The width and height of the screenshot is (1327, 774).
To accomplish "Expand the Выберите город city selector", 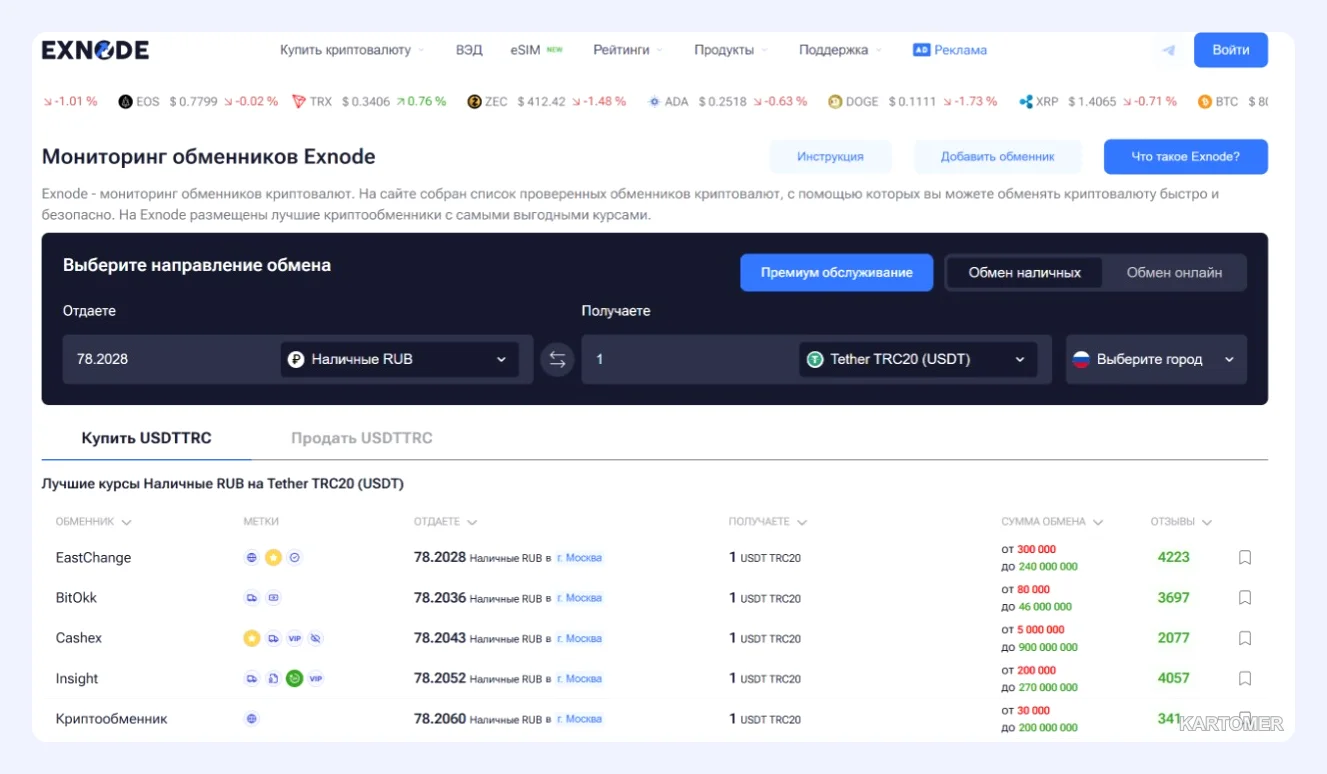I will pyautogui.click(x=1156, y=359).
